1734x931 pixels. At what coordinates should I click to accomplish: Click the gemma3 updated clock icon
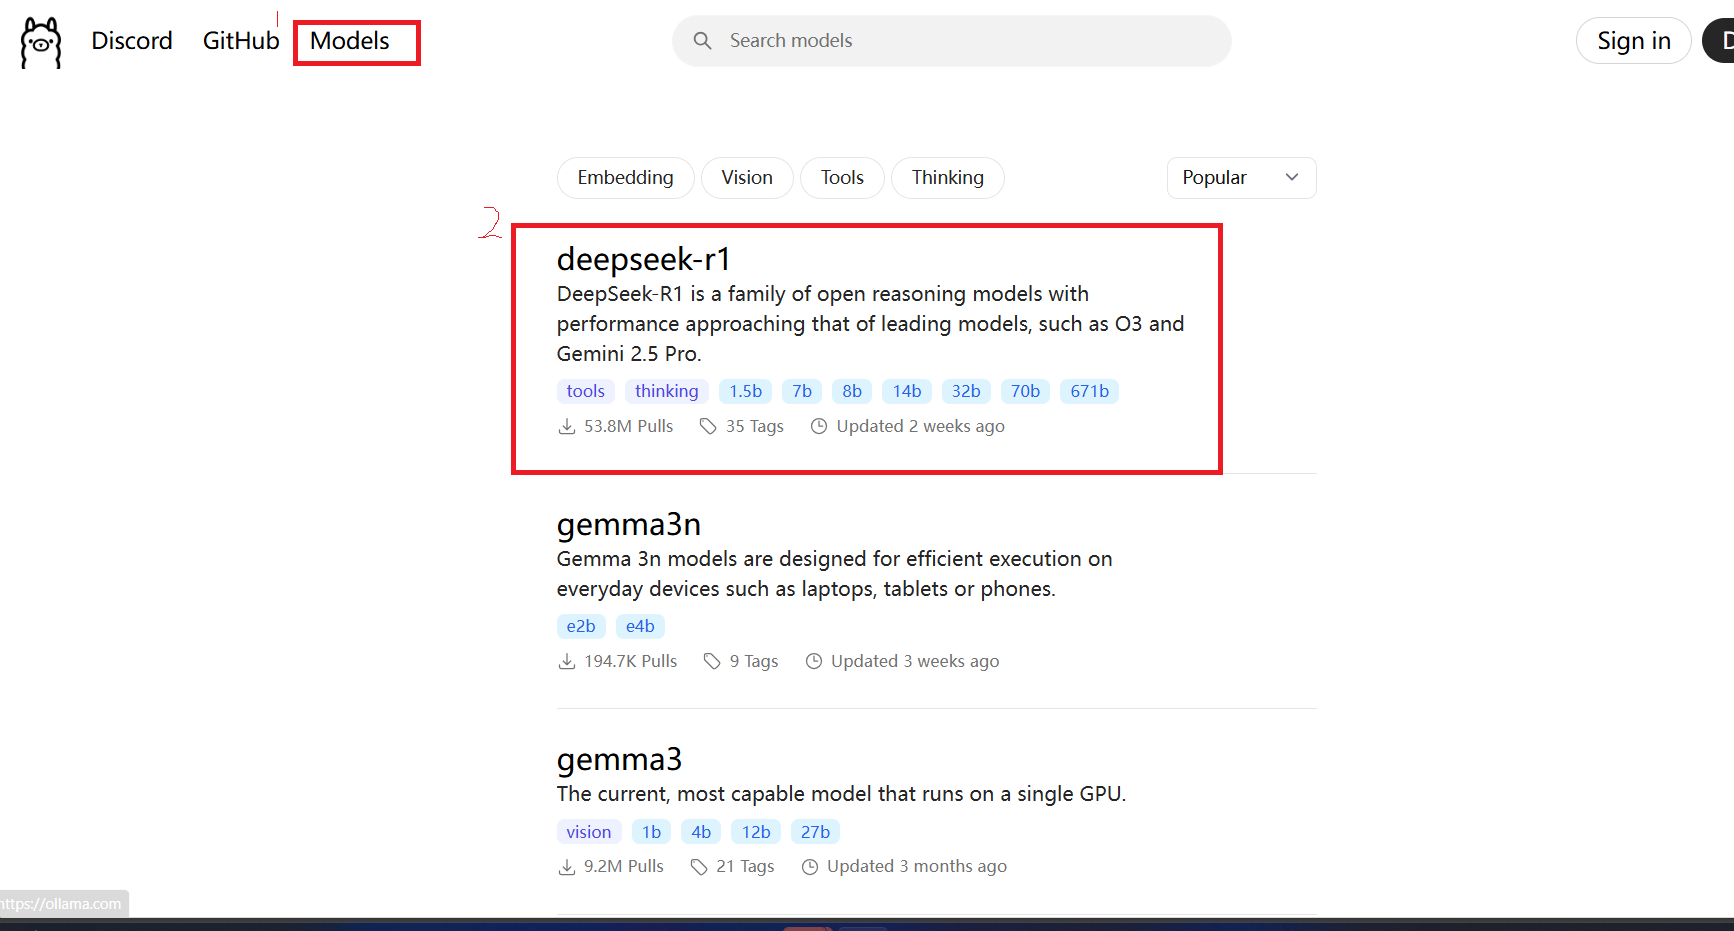[x=810, y=866]
